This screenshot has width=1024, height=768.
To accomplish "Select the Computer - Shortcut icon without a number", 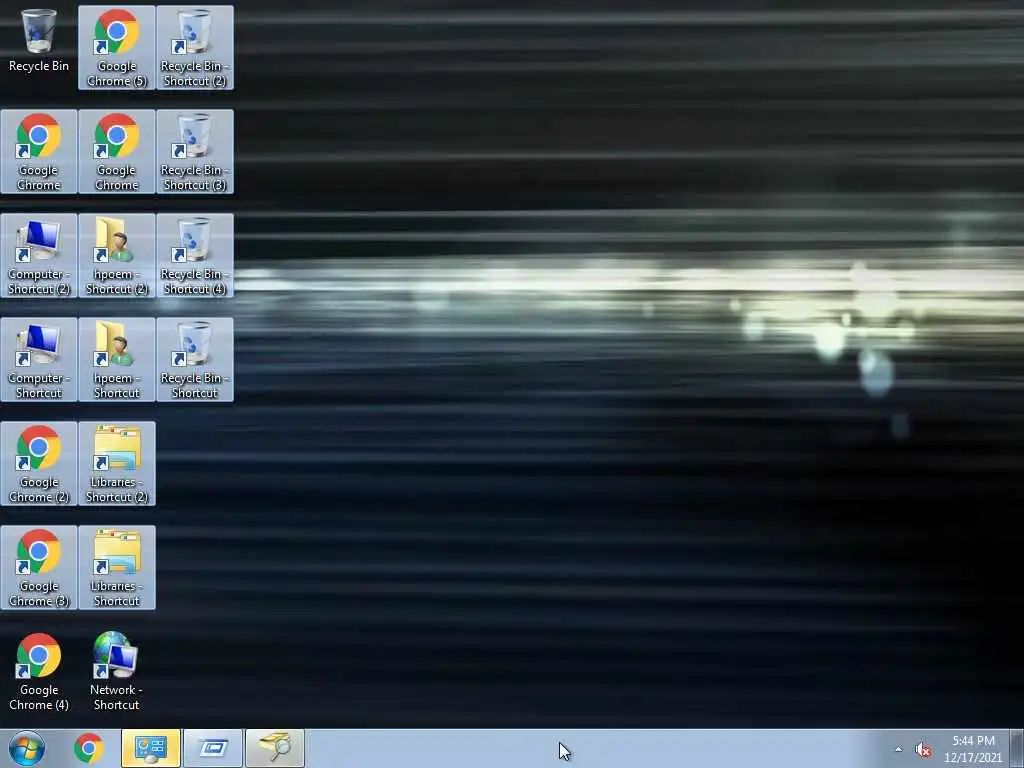I will [x=39, y=359].
